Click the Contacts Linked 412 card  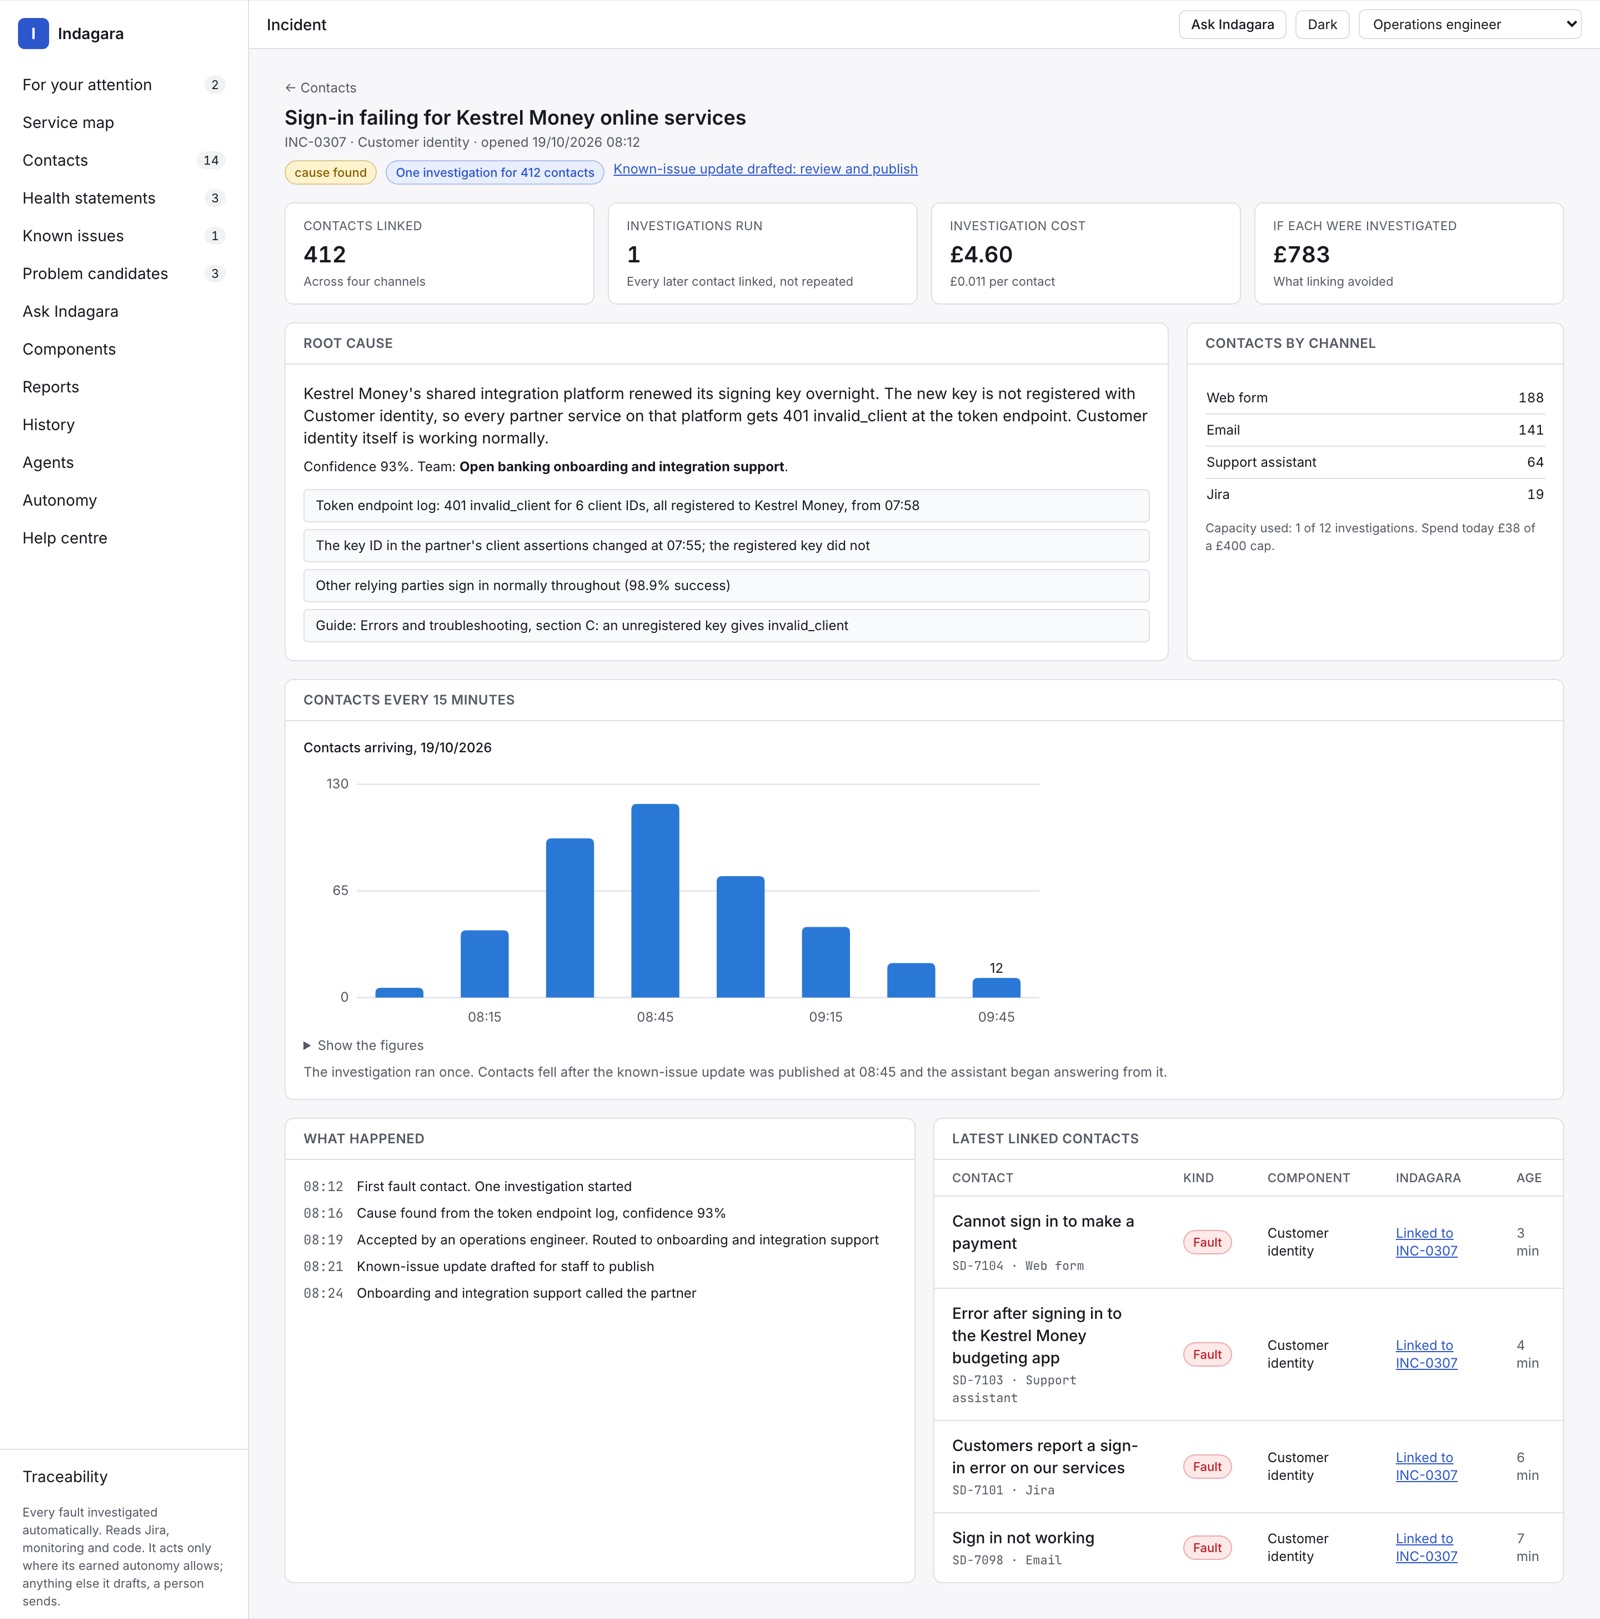(439, 254)
